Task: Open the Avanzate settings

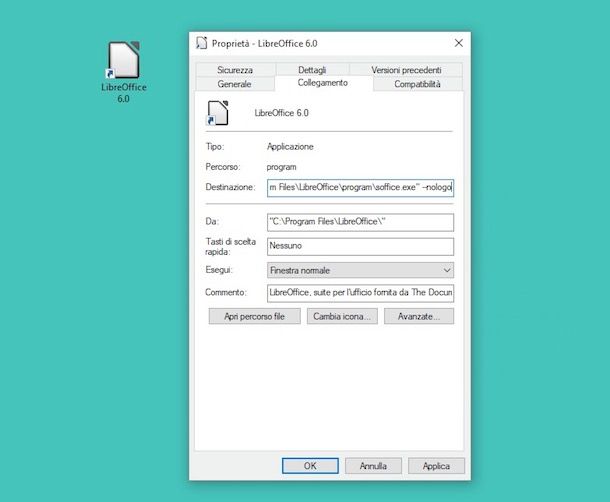Action: 419,316
